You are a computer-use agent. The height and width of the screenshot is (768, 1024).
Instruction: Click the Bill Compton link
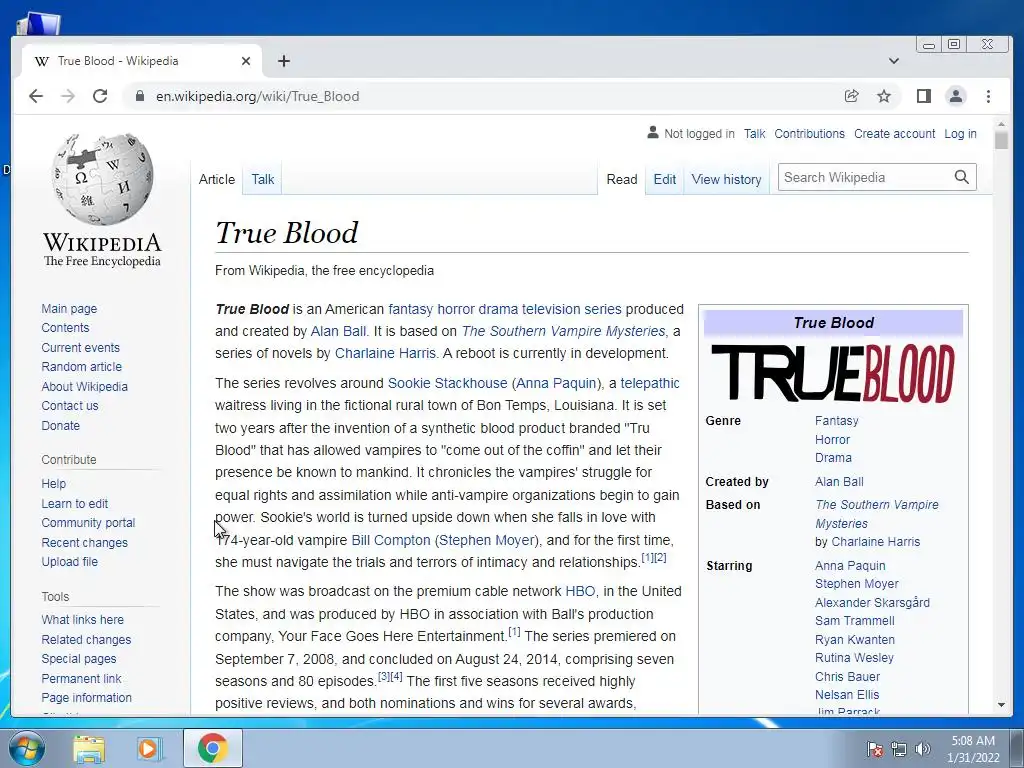pyautogui.click(x=391, y=540)
